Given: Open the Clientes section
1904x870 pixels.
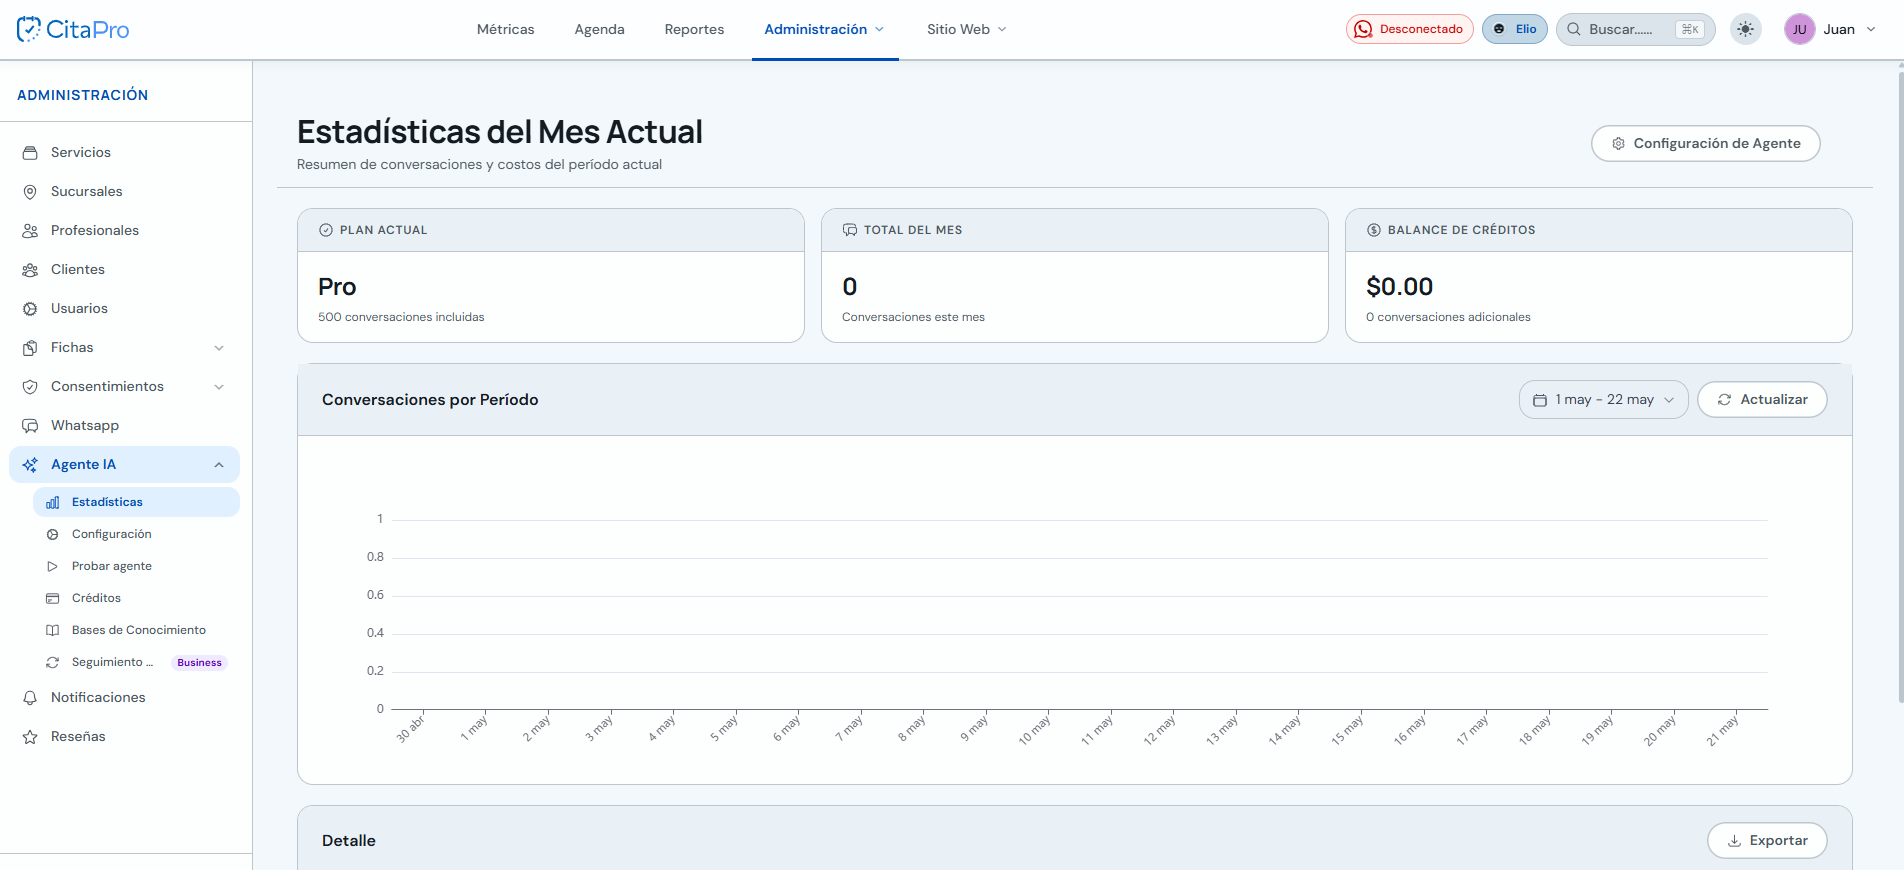Looking at the screenshot, I should click(125, 269).
